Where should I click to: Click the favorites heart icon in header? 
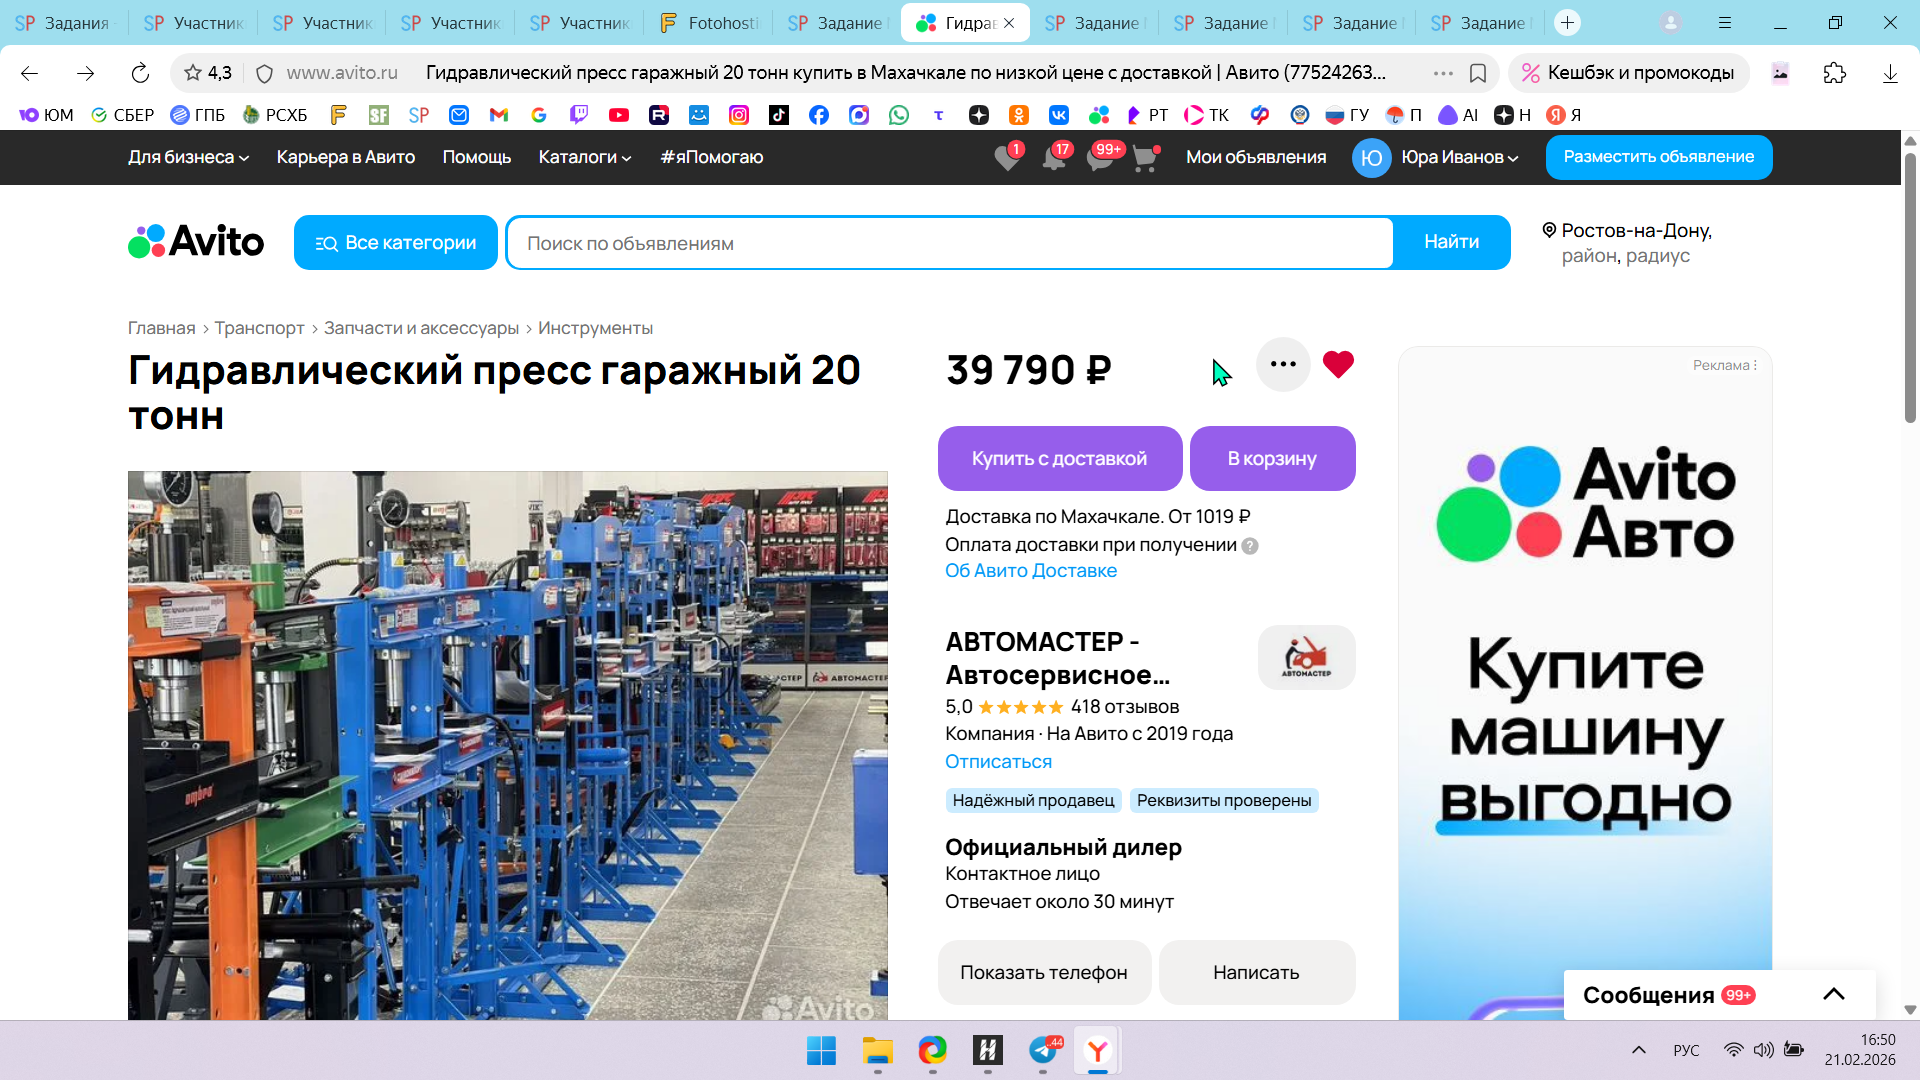click(1007, 158)
